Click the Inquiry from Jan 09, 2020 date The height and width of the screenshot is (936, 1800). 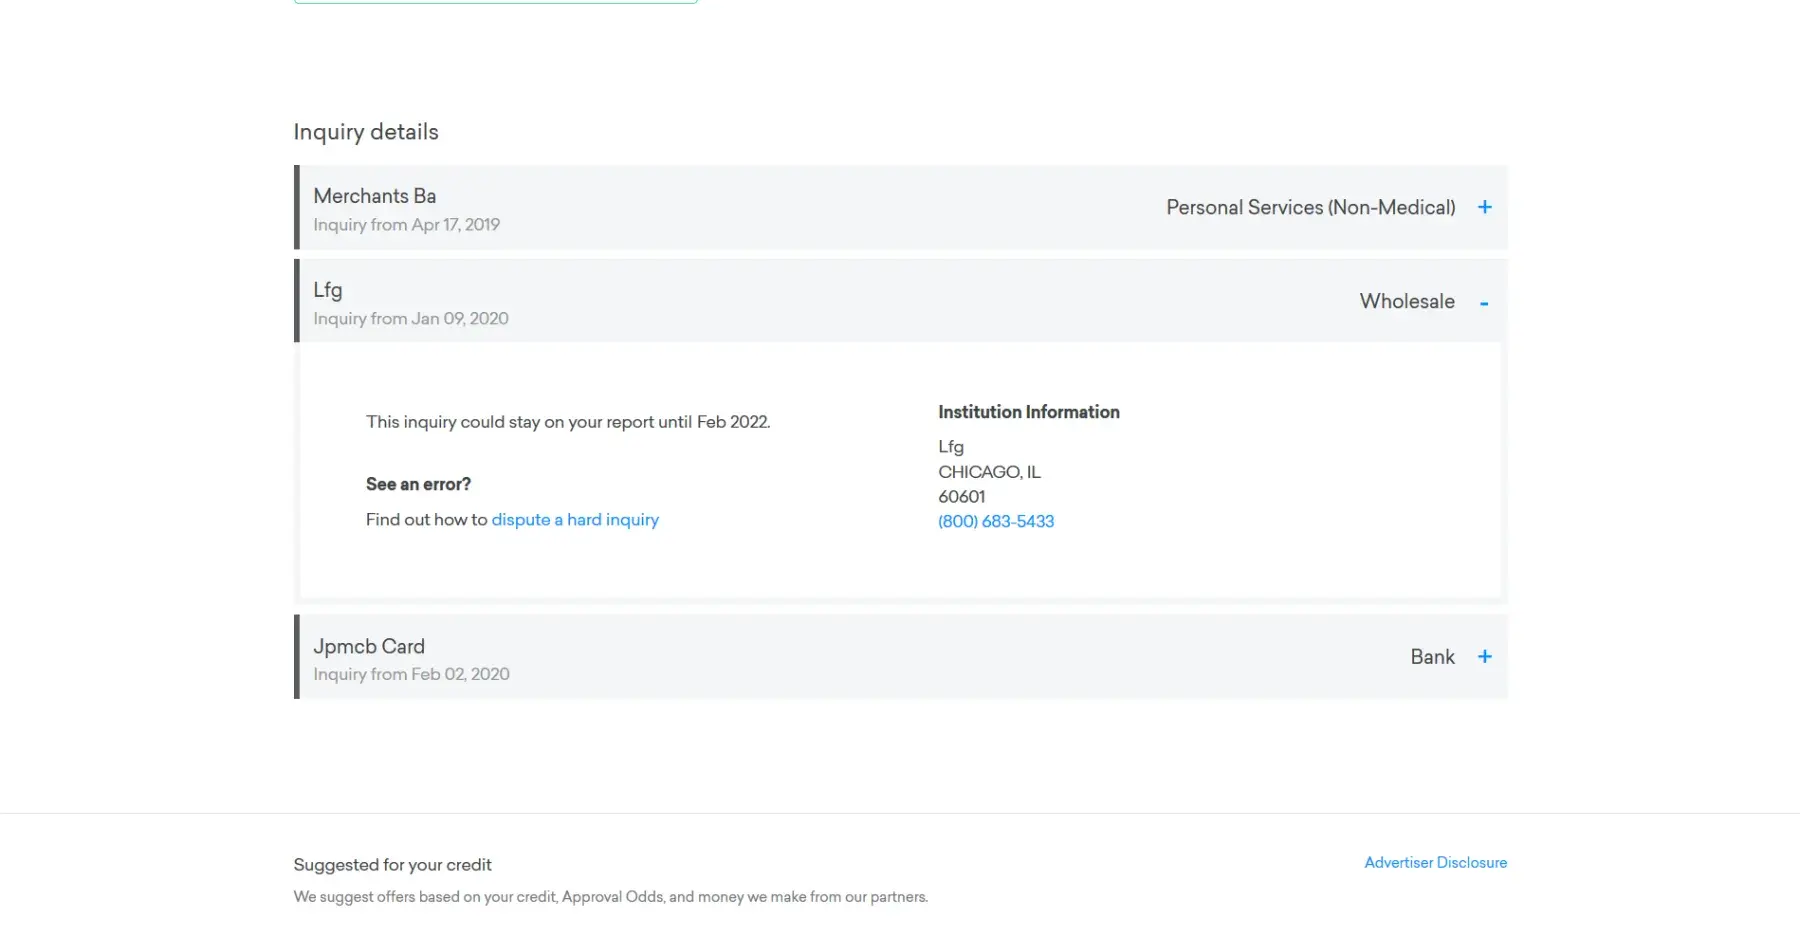coord(411,319)
